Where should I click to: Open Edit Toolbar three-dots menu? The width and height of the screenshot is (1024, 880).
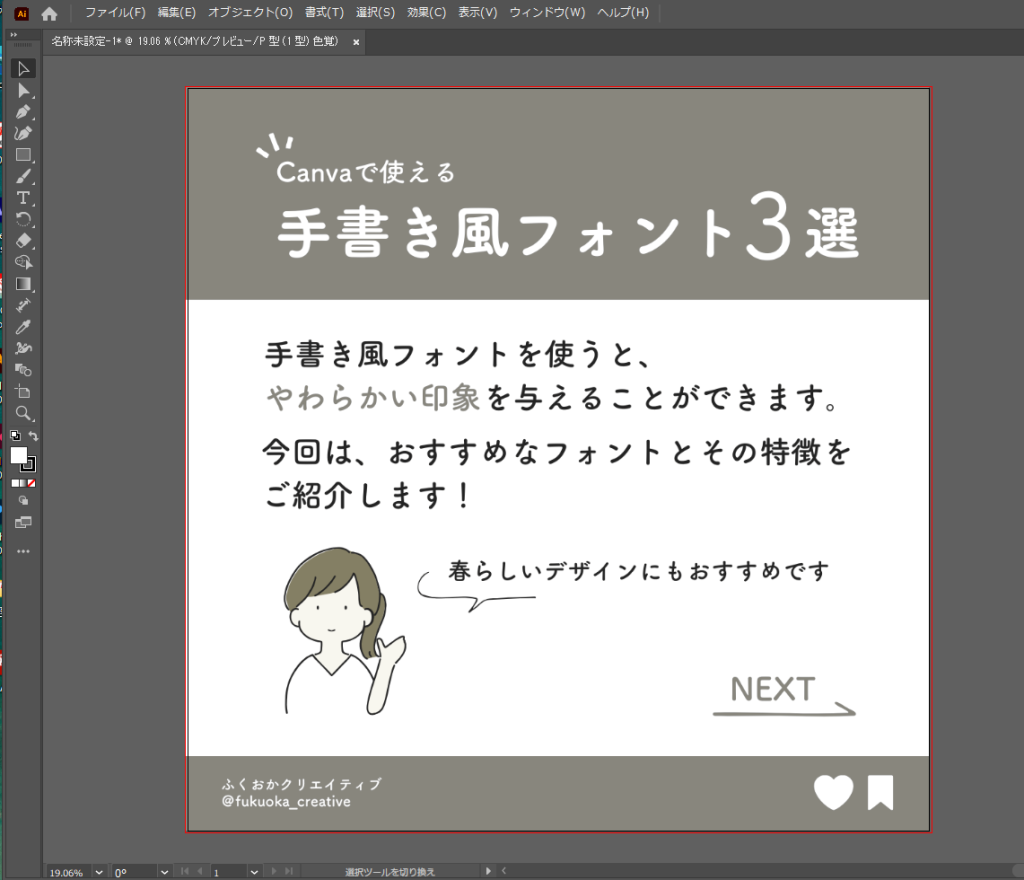tap(24, 552)
